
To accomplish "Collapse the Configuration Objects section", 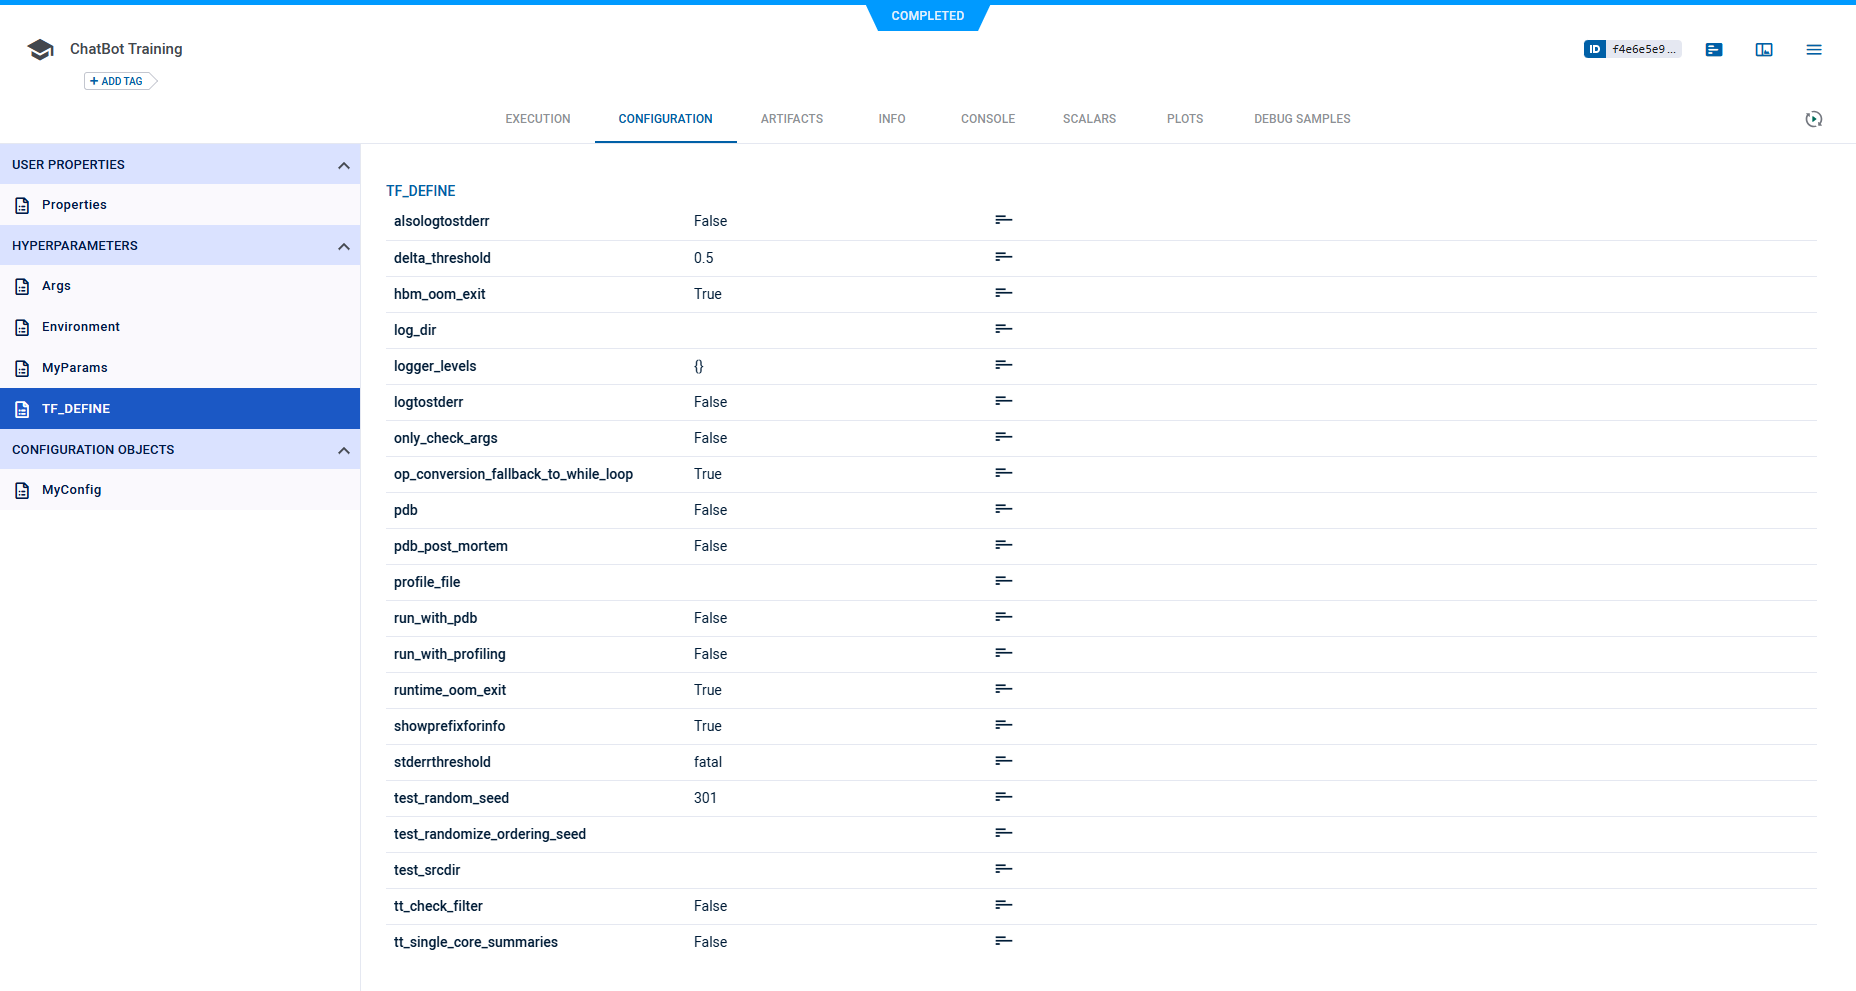I will click(343, 450).
